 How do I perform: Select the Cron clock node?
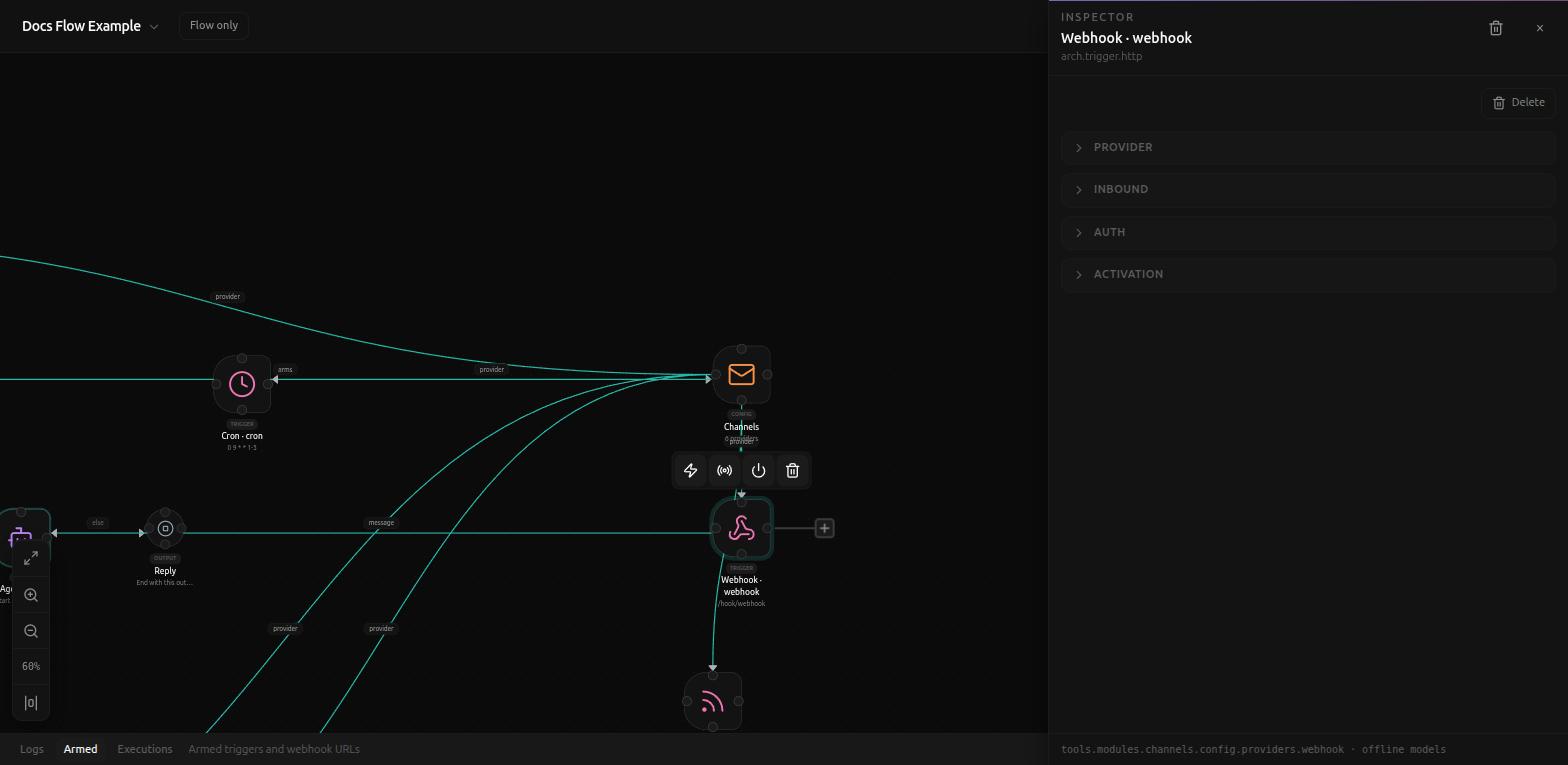click(x=242, y=384)
